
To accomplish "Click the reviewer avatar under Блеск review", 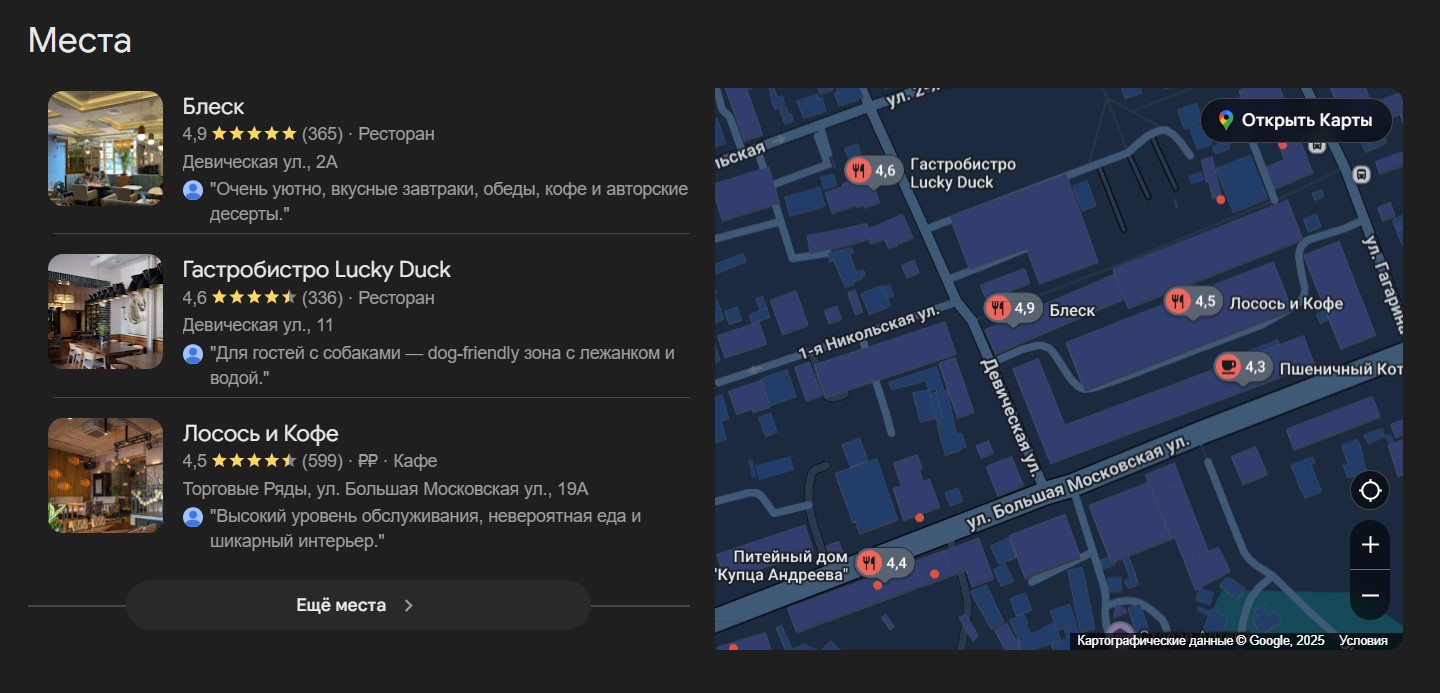I will (x=193, y=190).
